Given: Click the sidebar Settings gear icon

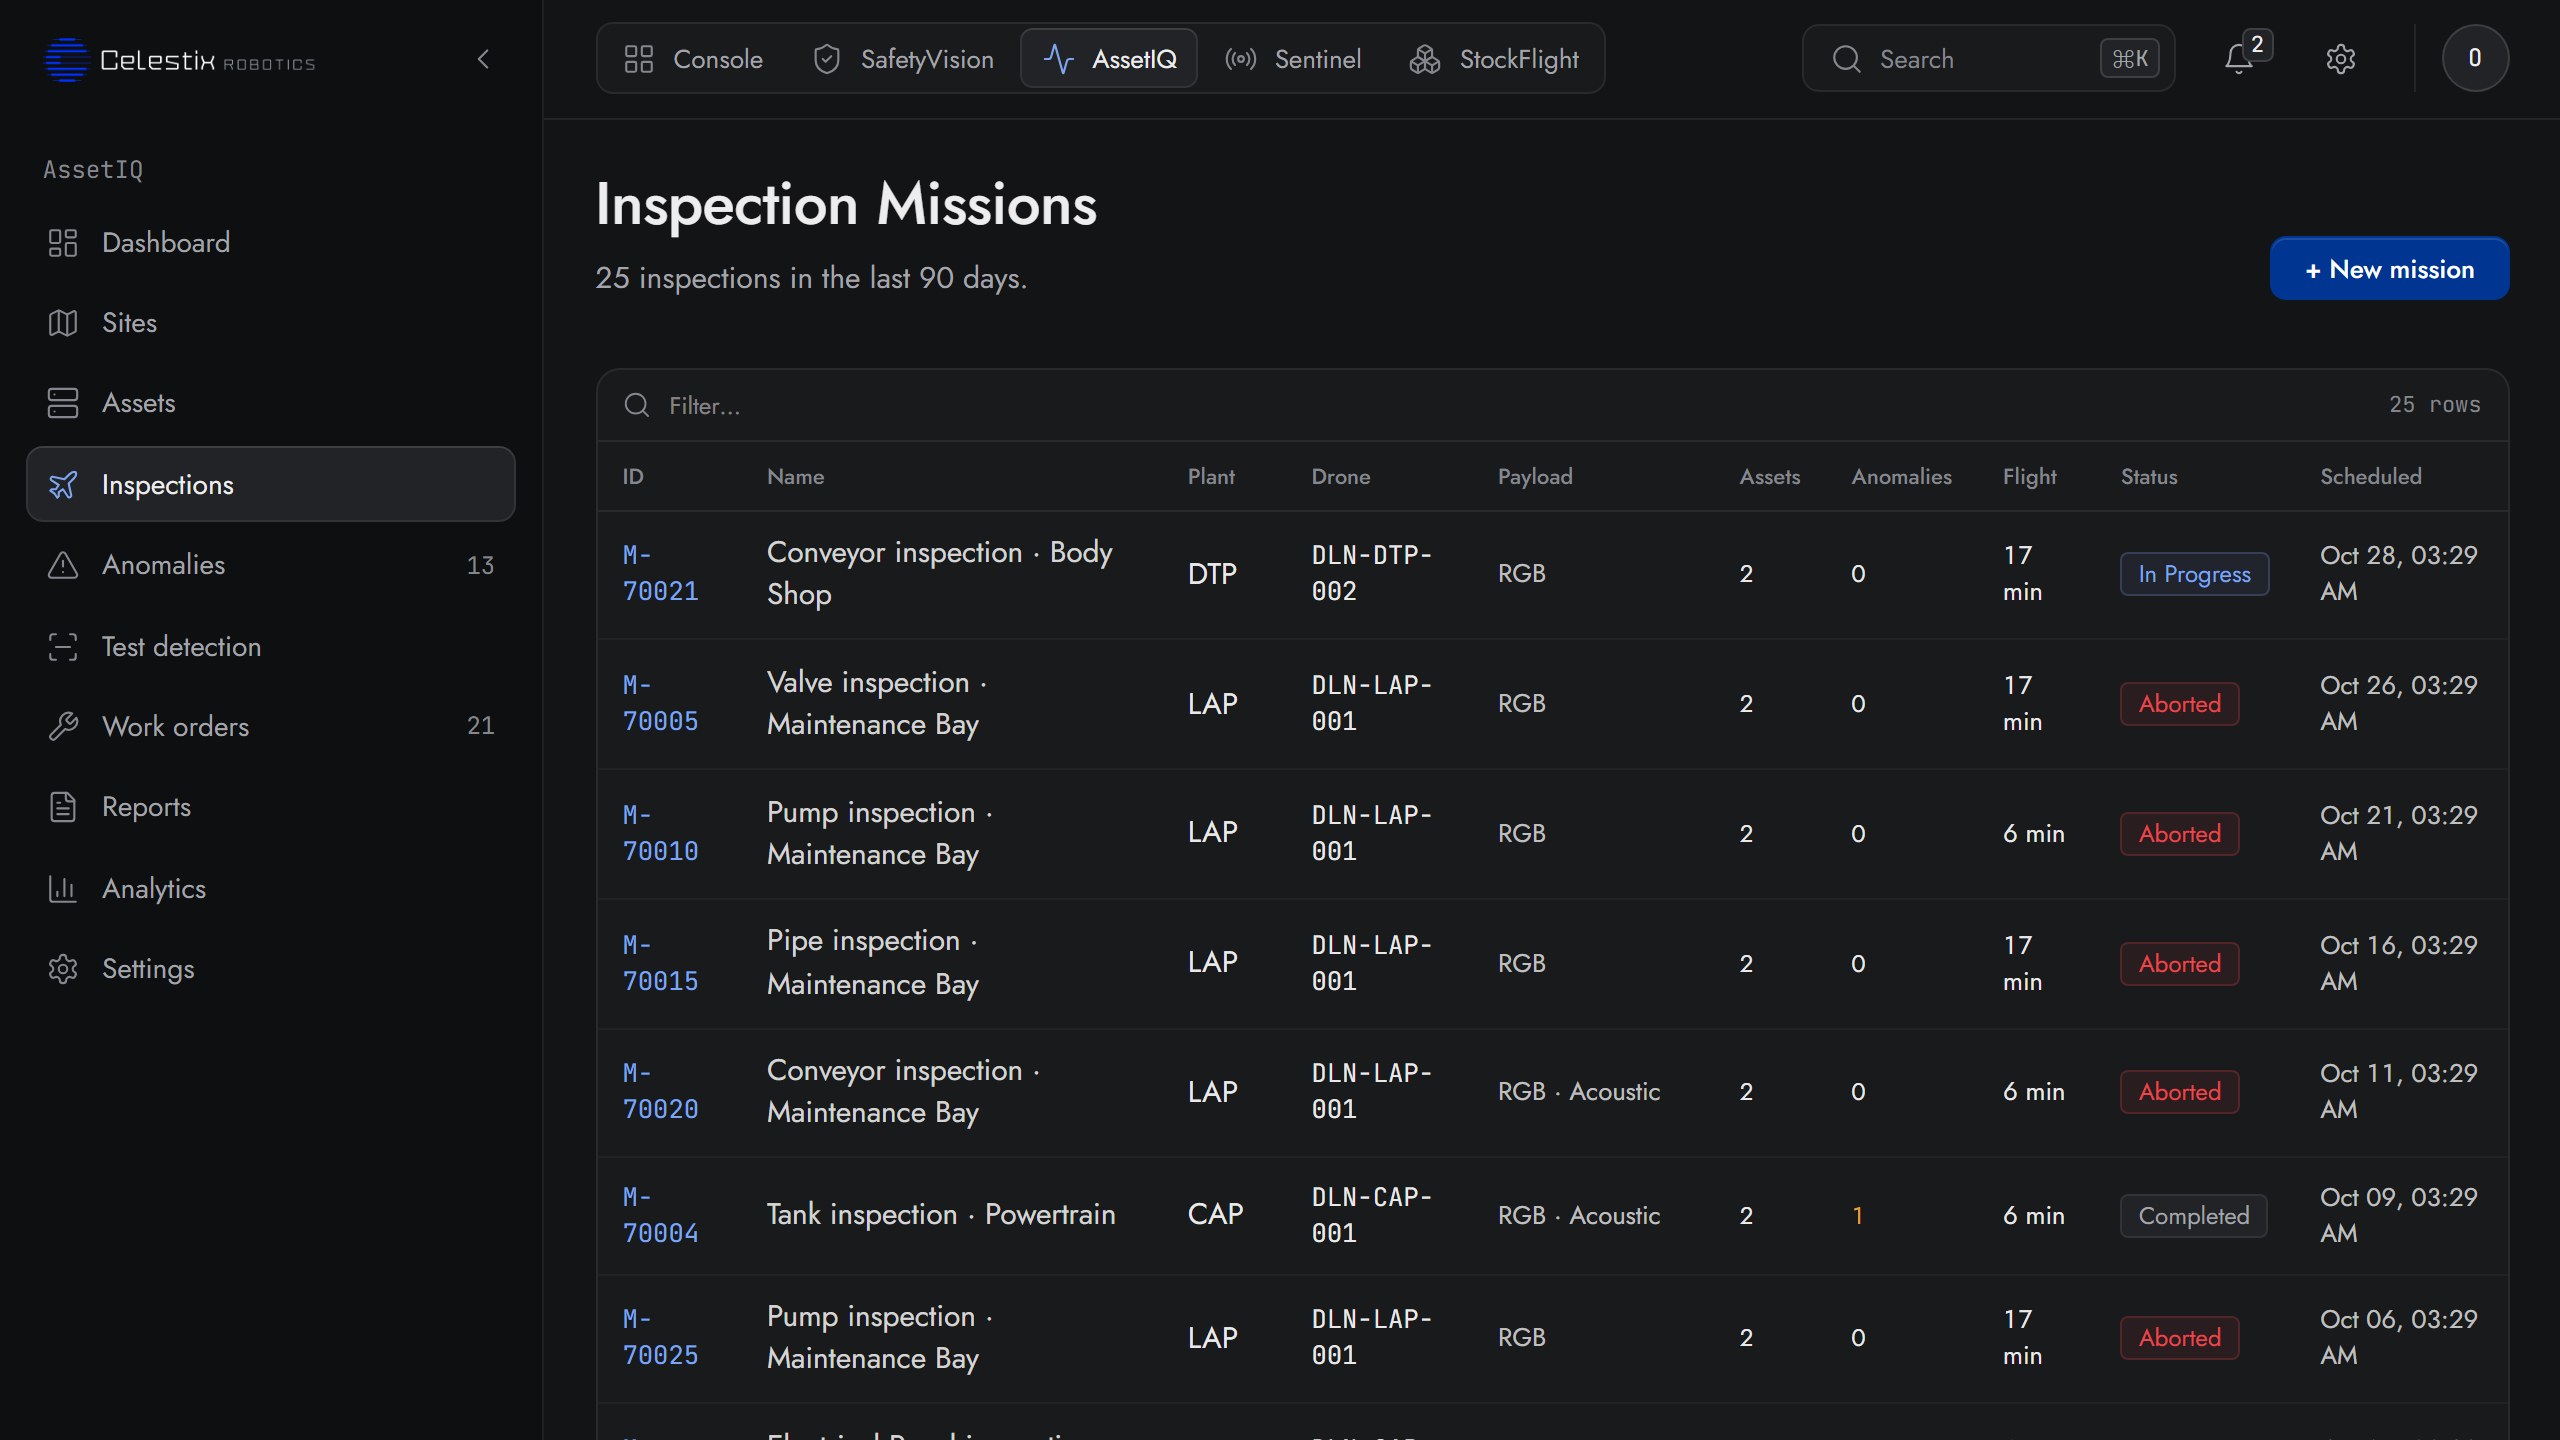Looking at the screenshot, I should click(63, 969).
